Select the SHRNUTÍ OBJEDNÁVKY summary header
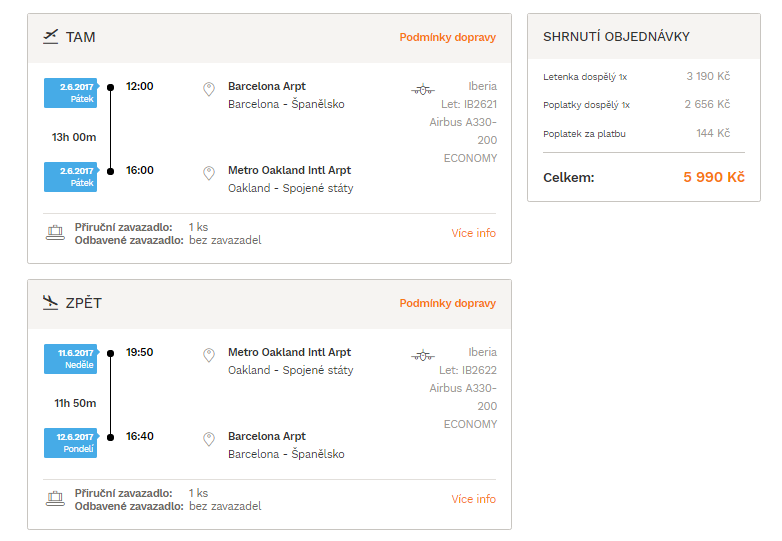Viewport: 782px width, 541px height. coord(616,36)
